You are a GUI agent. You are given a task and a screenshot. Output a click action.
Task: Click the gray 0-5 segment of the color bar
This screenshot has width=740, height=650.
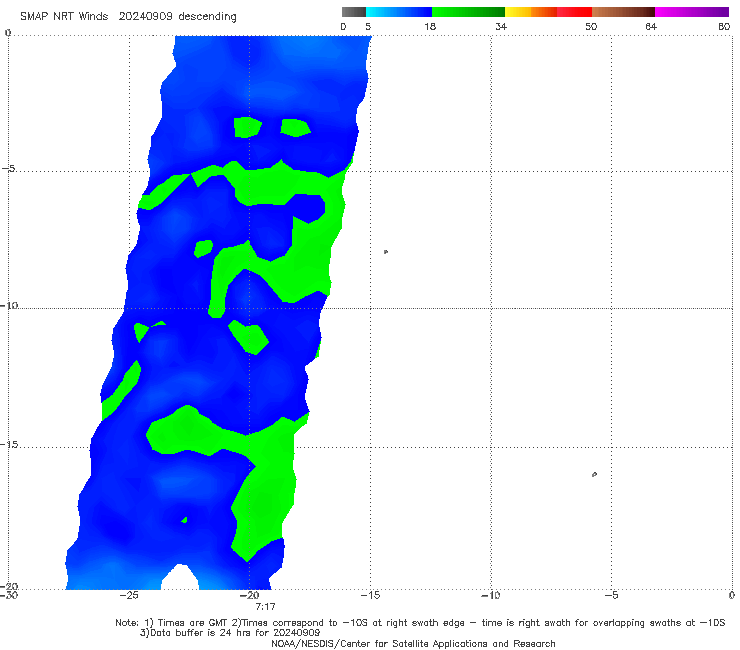click(353, 12)
